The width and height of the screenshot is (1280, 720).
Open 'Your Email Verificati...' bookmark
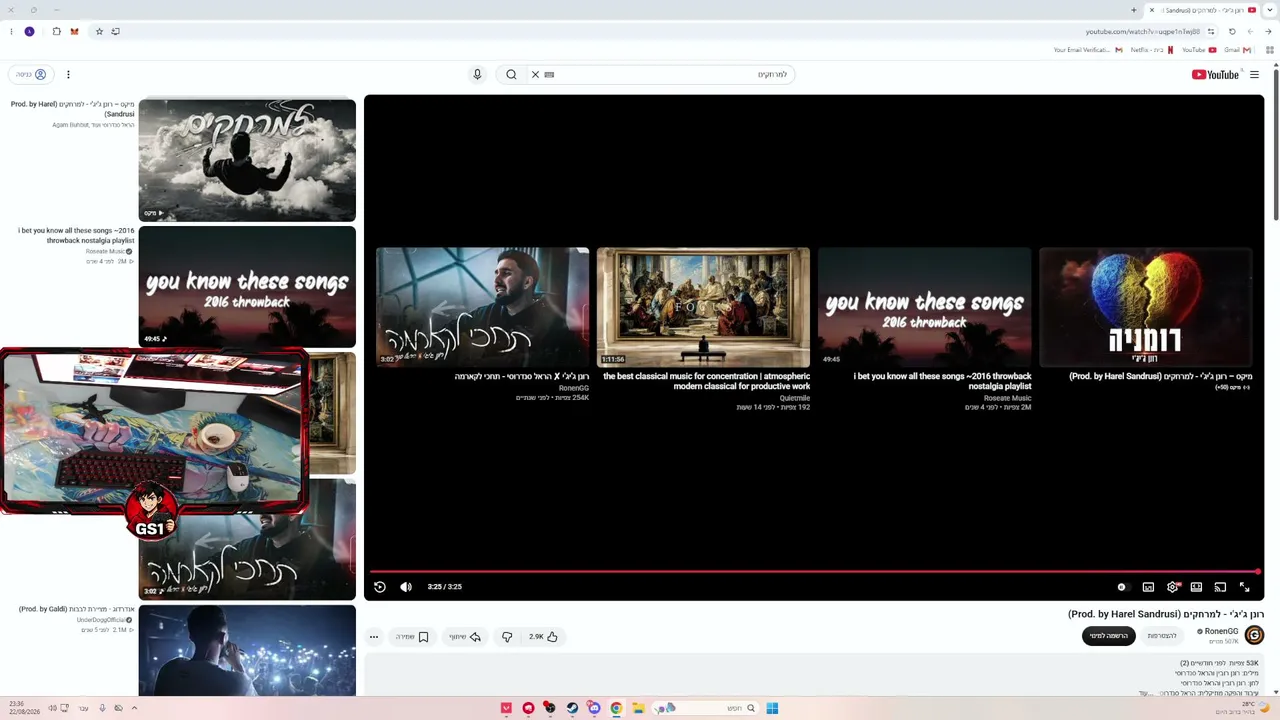click(1088, 50)
